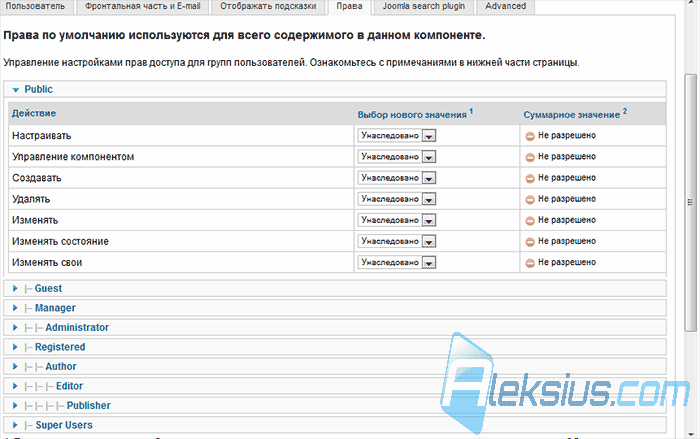The height and width of the screenshot is (439, 700).
Task: Expand the Editor group
Action: (x=335, y=386)
